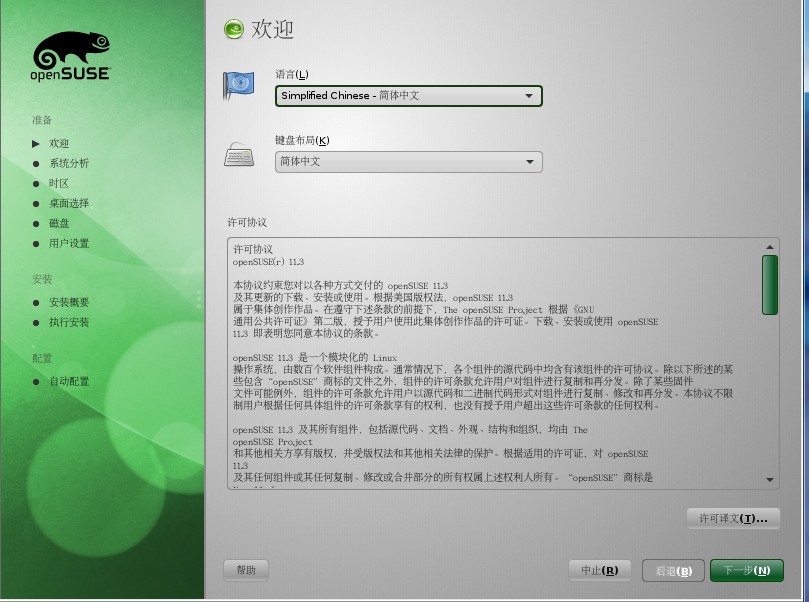Click the green license scrollbar thumb
The image size is (809, 602).
coord(770,285)
